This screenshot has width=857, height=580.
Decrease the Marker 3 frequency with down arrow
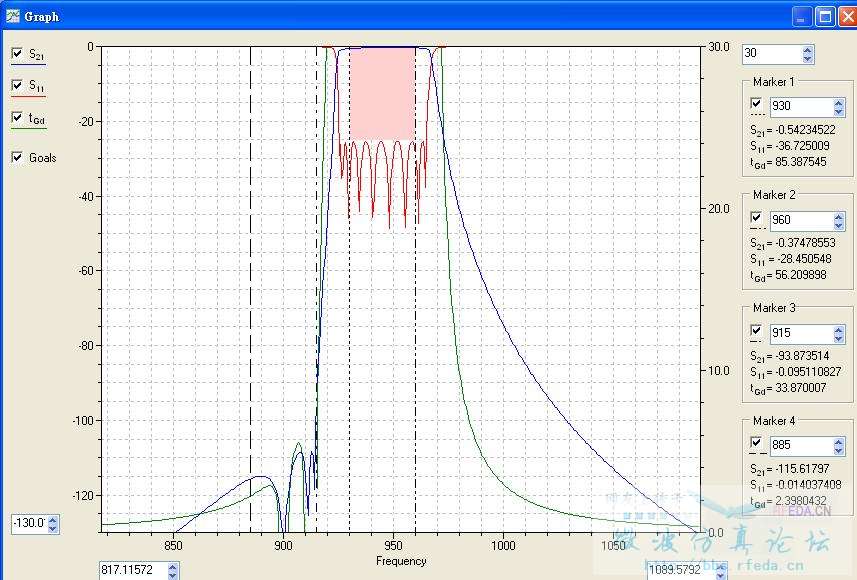[x=840, y=338]
